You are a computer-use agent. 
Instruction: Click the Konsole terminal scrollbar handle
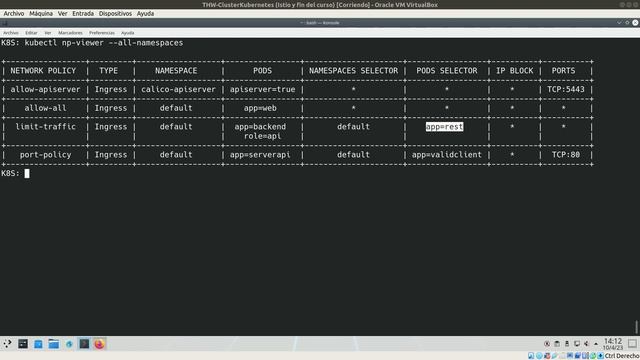636,327
